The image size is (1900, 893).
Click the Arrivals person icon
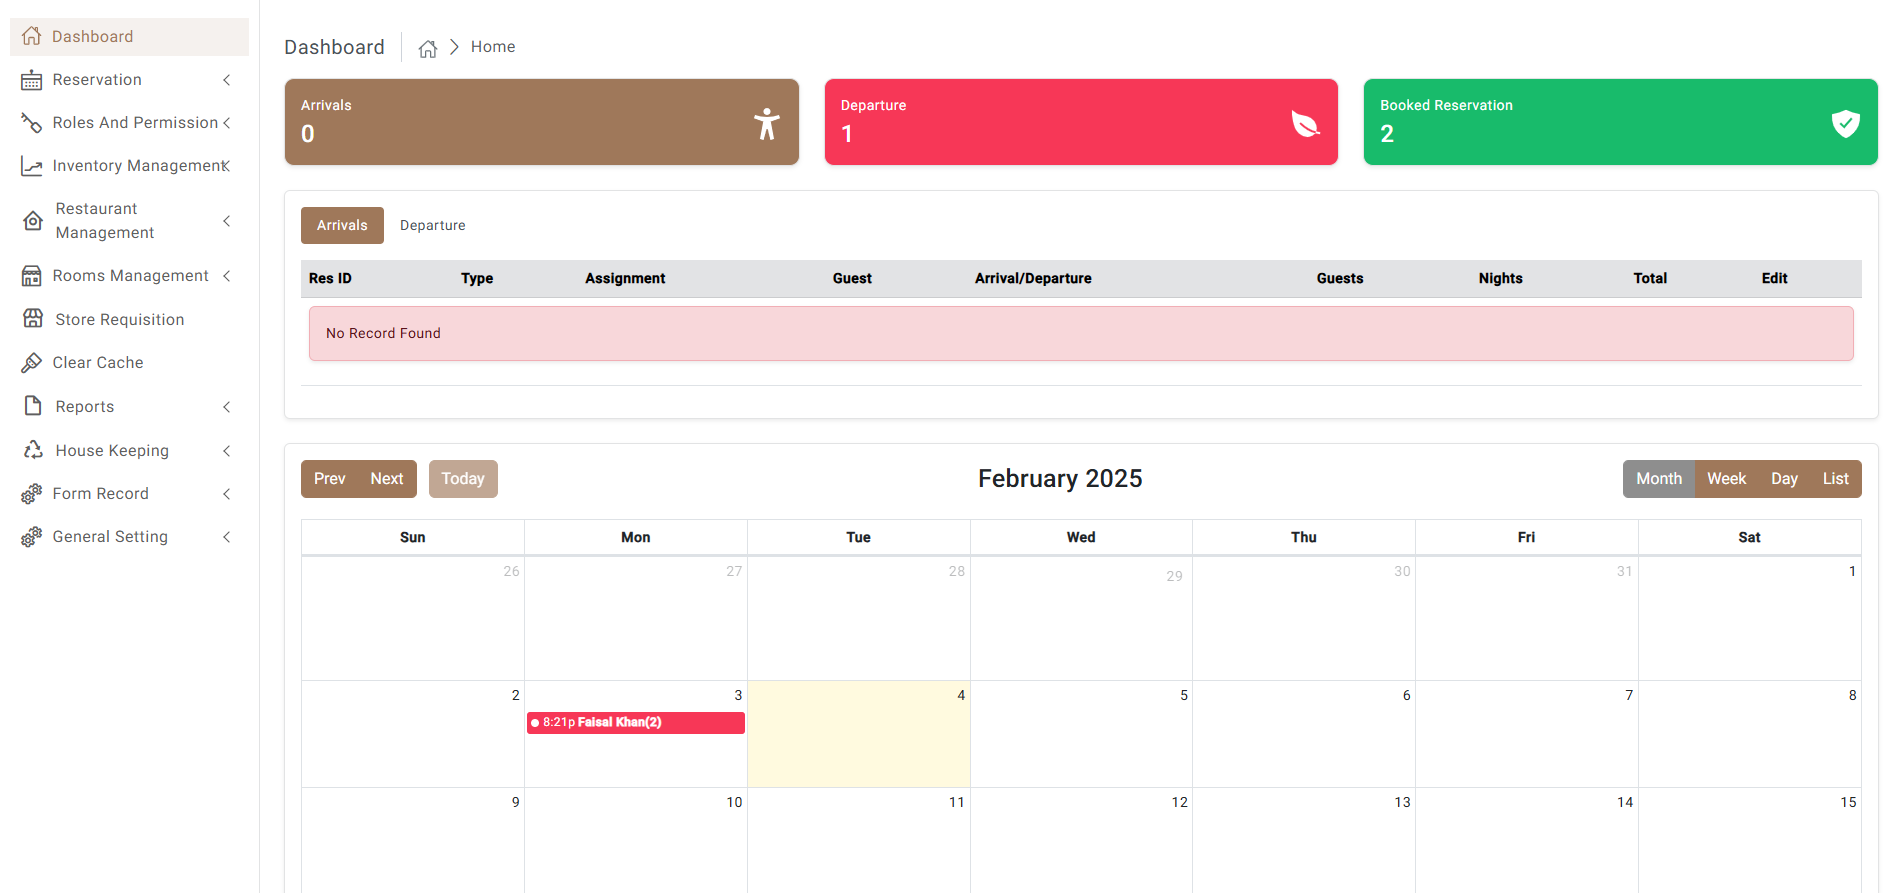pyautogui.click(x=766, y=123)
